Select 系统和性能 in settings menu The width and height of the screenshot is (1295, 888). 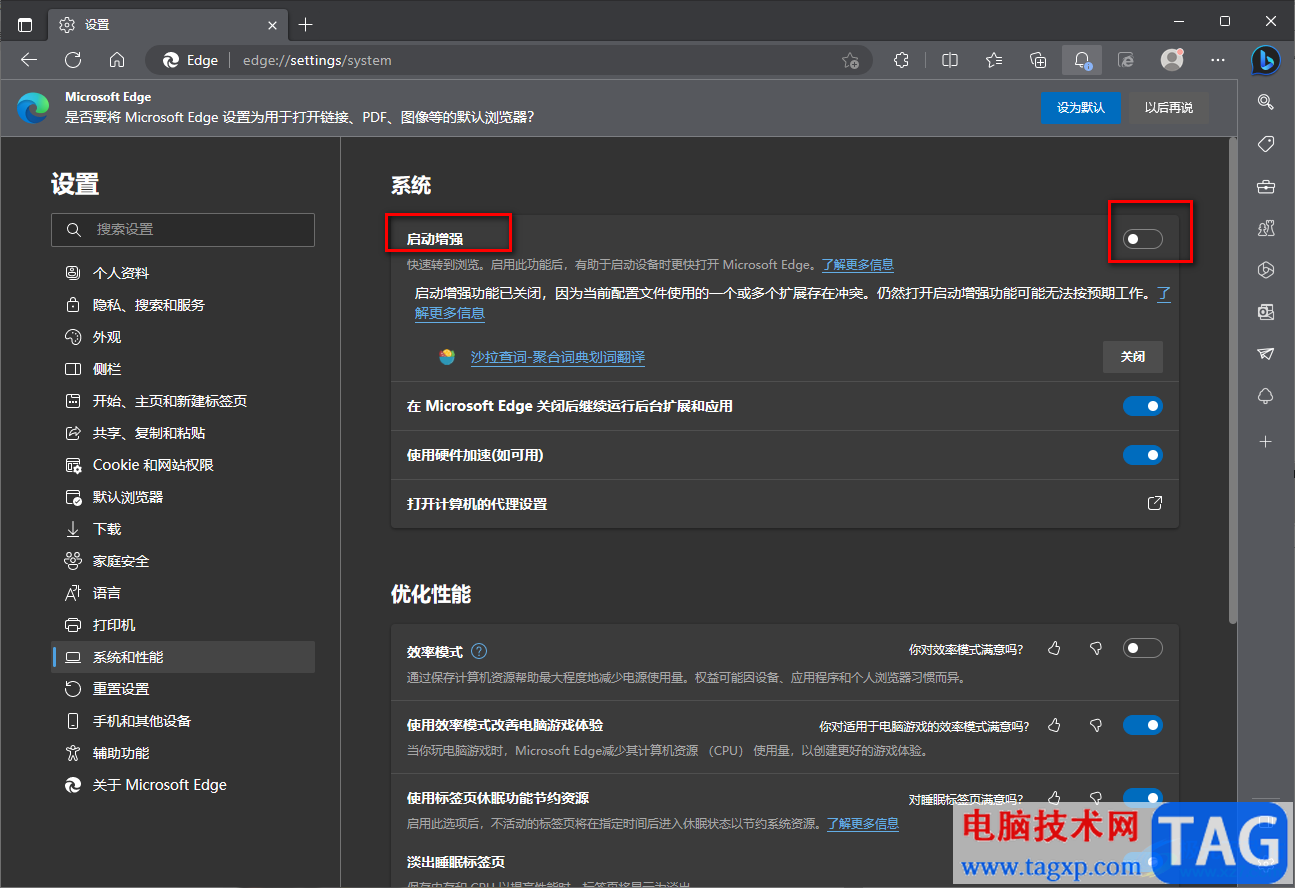pyautogui.click(x=183, y=657)
